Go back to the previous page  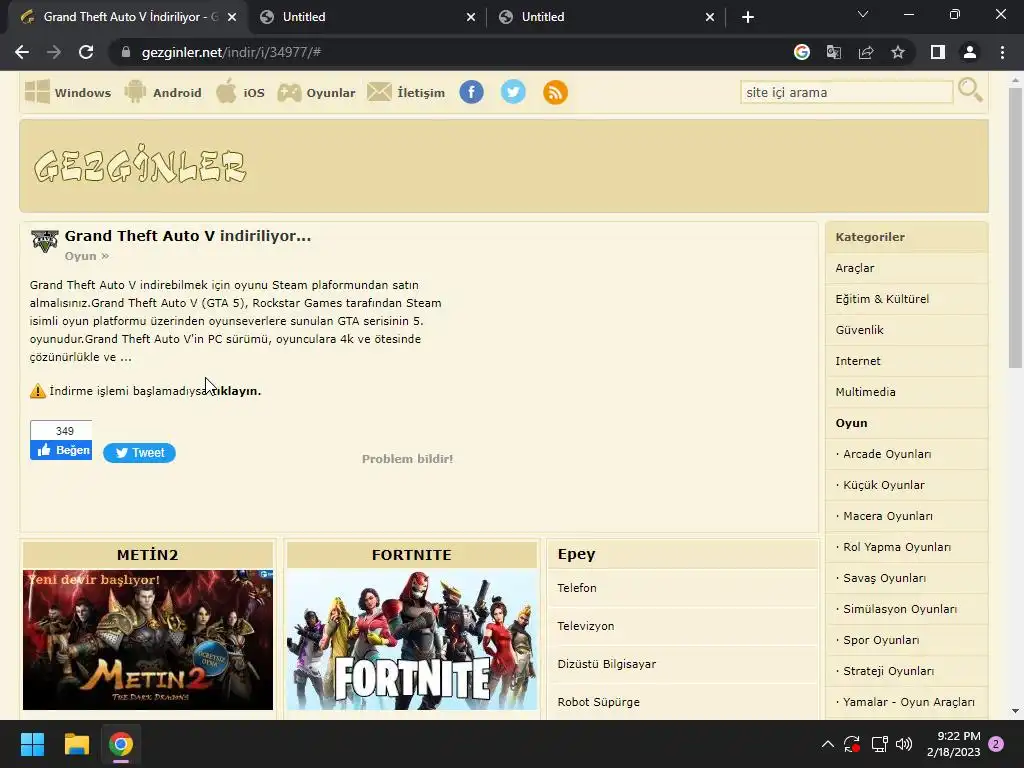(22, 52)
